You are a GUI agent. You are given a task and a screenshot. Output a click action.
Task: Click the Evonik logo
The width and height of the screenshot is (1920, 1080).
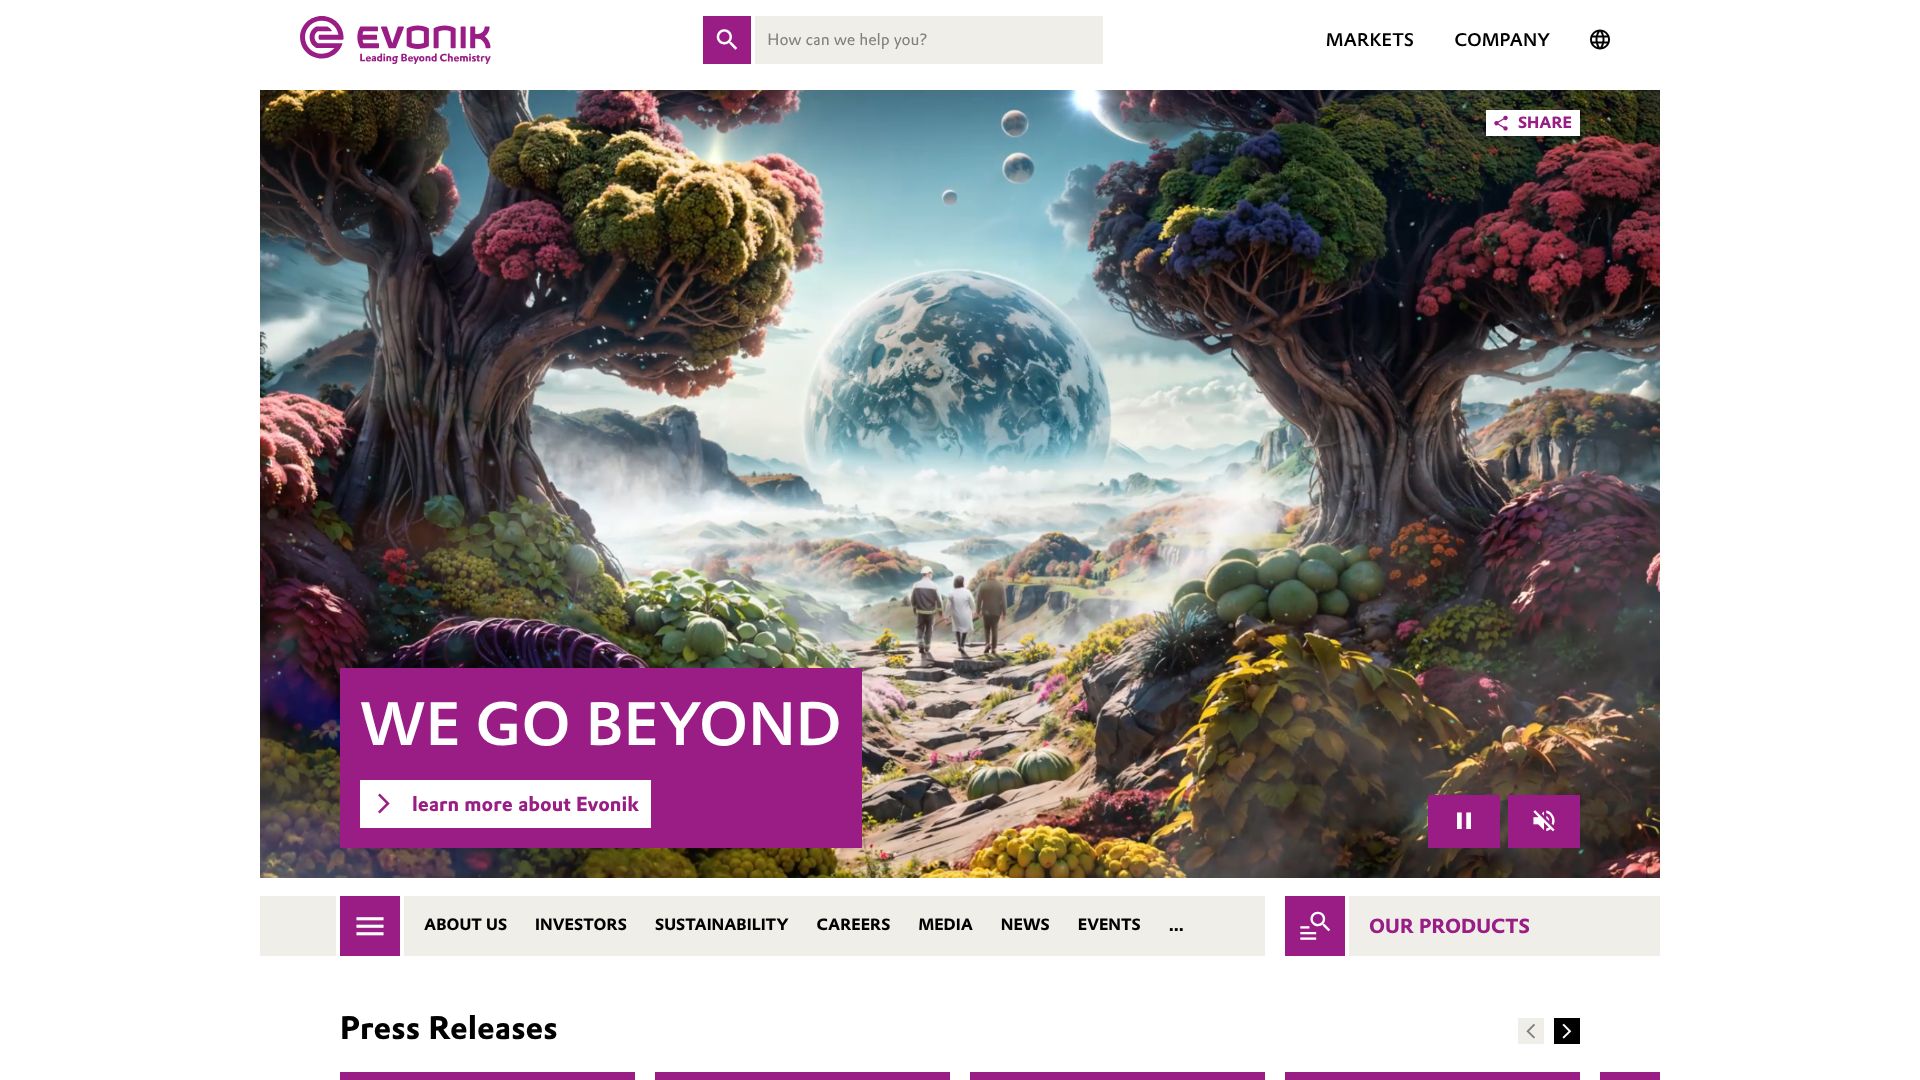[x=395, y=40]
